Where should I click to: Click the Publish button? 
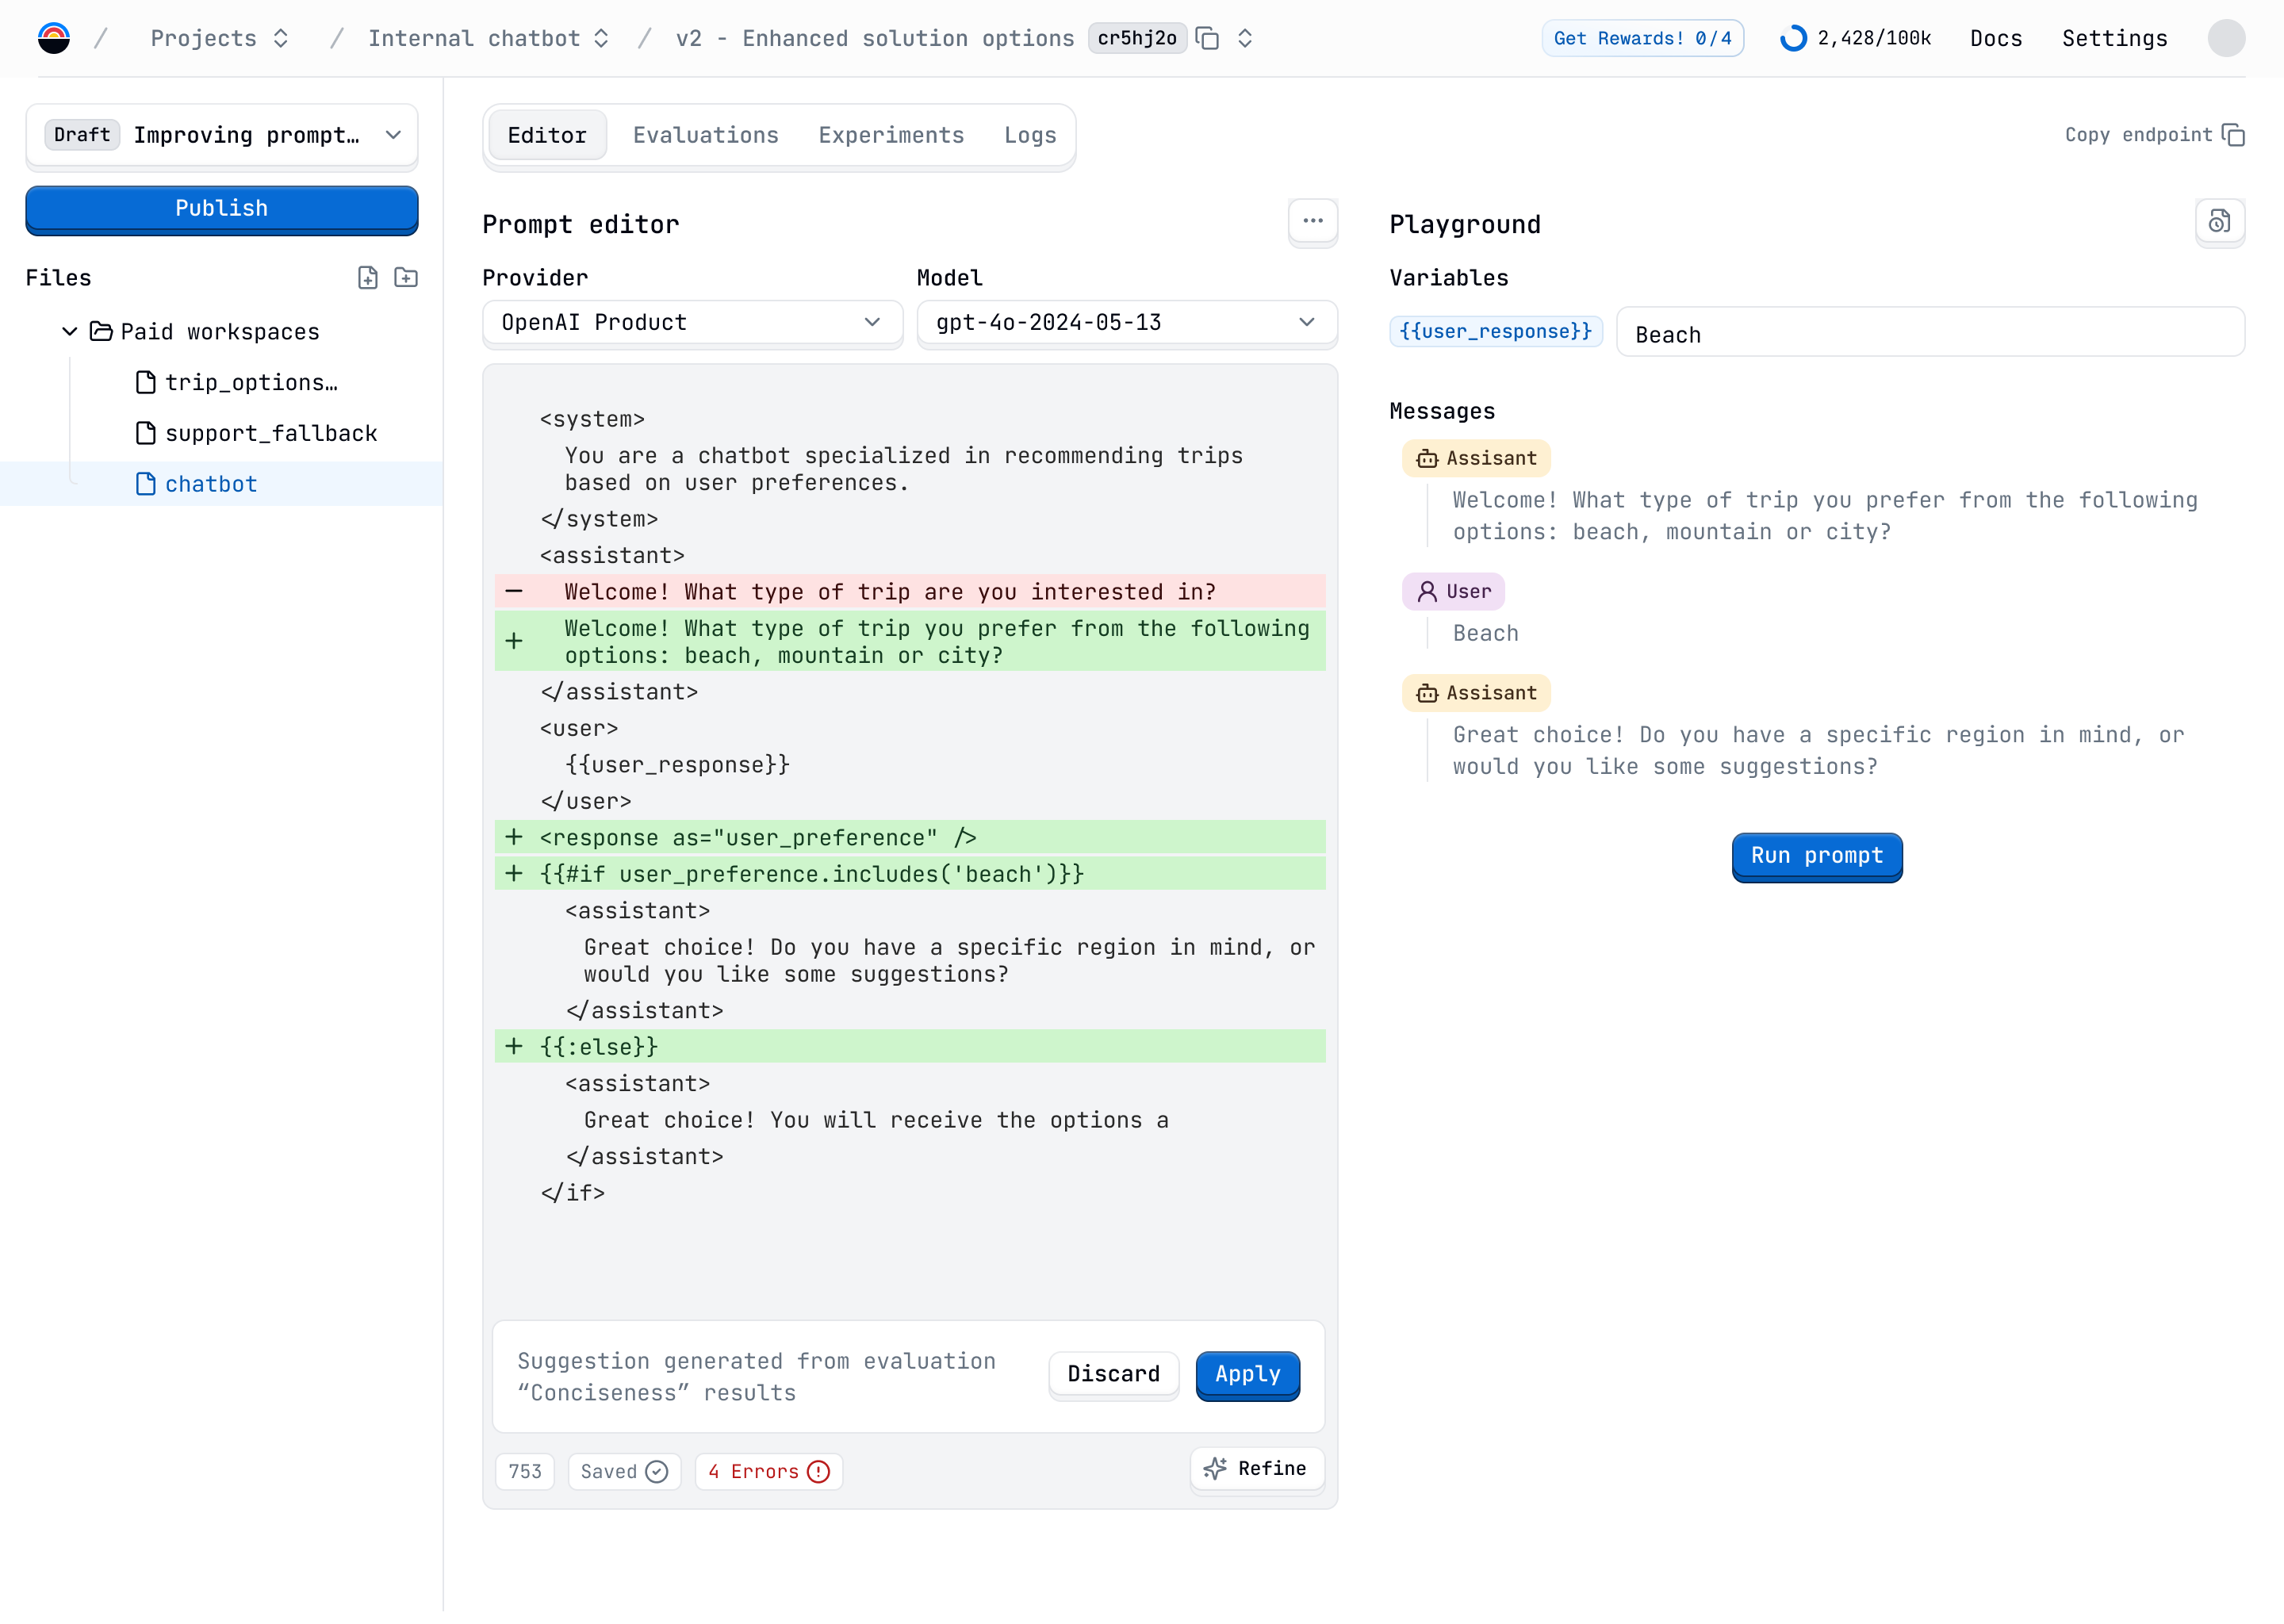click(222, 209)
